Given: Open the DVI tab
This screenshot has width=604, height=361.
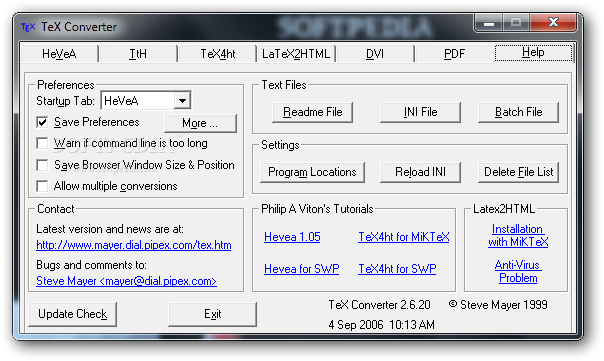Looking at the screenshot, I should (375, 54).
